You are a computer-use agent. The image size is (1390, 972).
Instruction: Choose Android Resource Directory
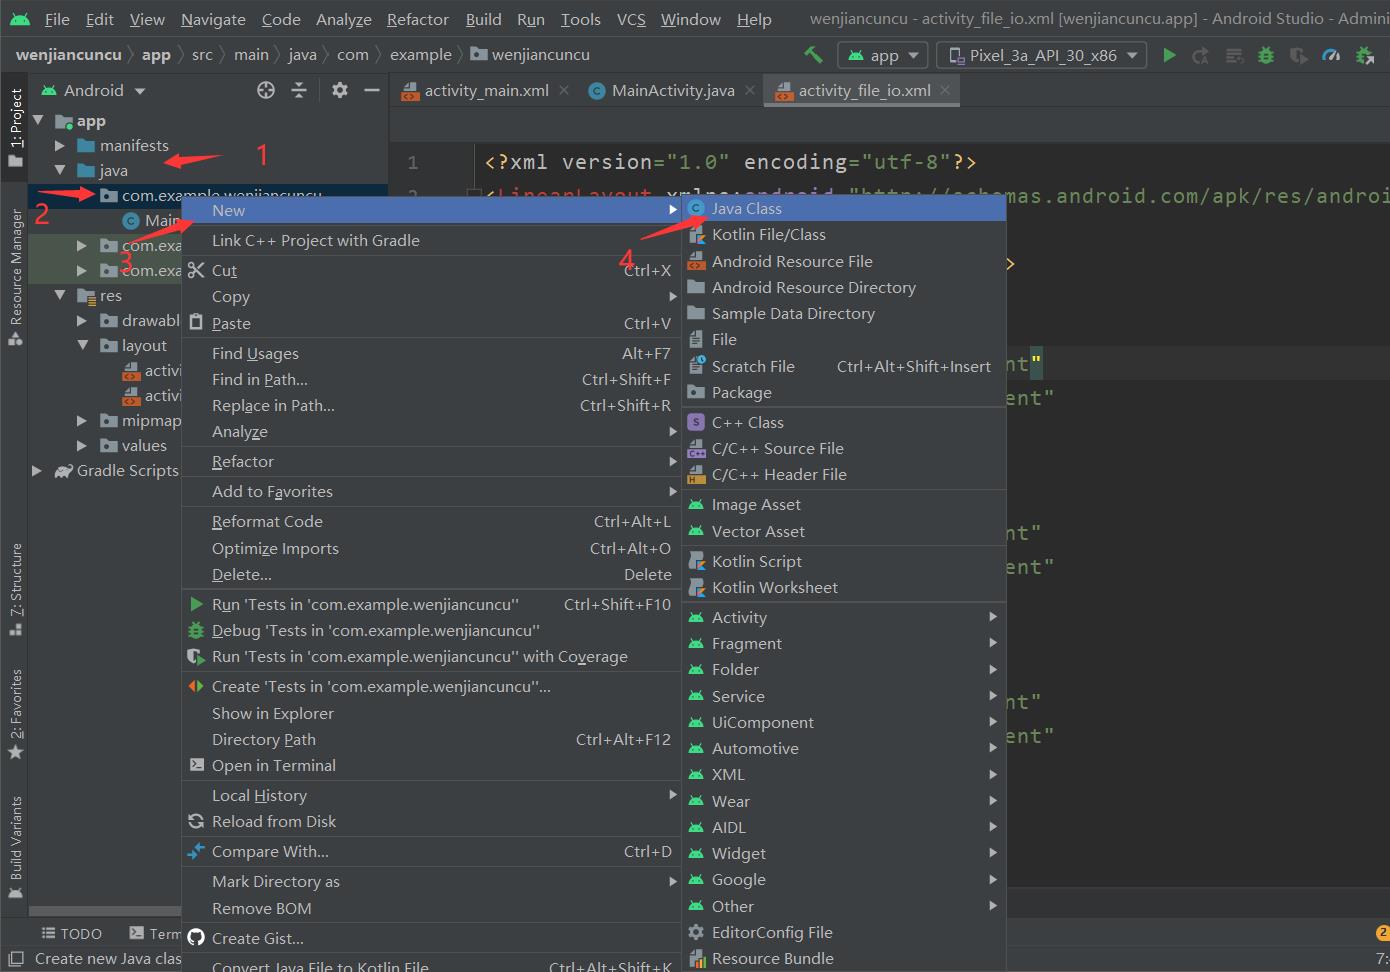coord(844,287)
